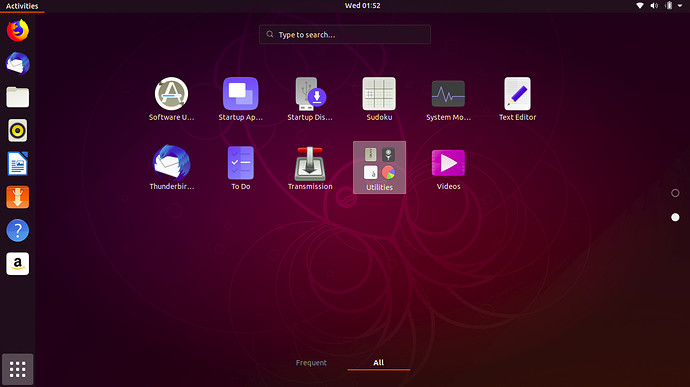Select the All applications tab
Image resolution: width=690 pixels, height=387 pixels.
tap(378, 363)
